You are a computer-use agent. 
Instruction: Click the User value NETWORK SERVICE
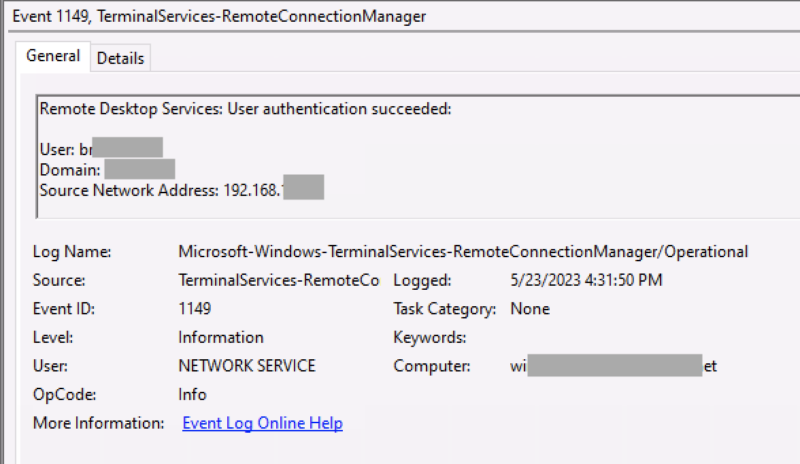(247, 366)
